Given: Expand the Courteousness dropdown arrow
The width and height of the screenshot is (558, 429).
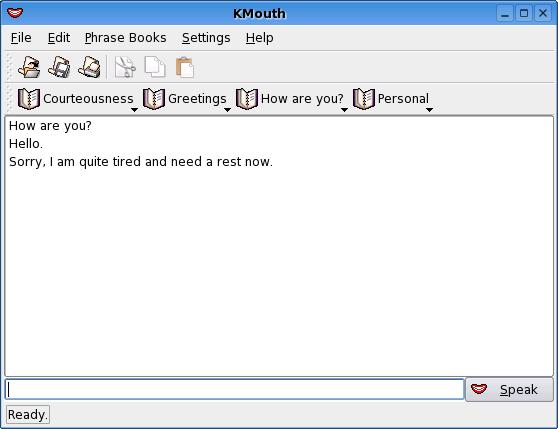Looking at the screenshot, I should 135,110.
